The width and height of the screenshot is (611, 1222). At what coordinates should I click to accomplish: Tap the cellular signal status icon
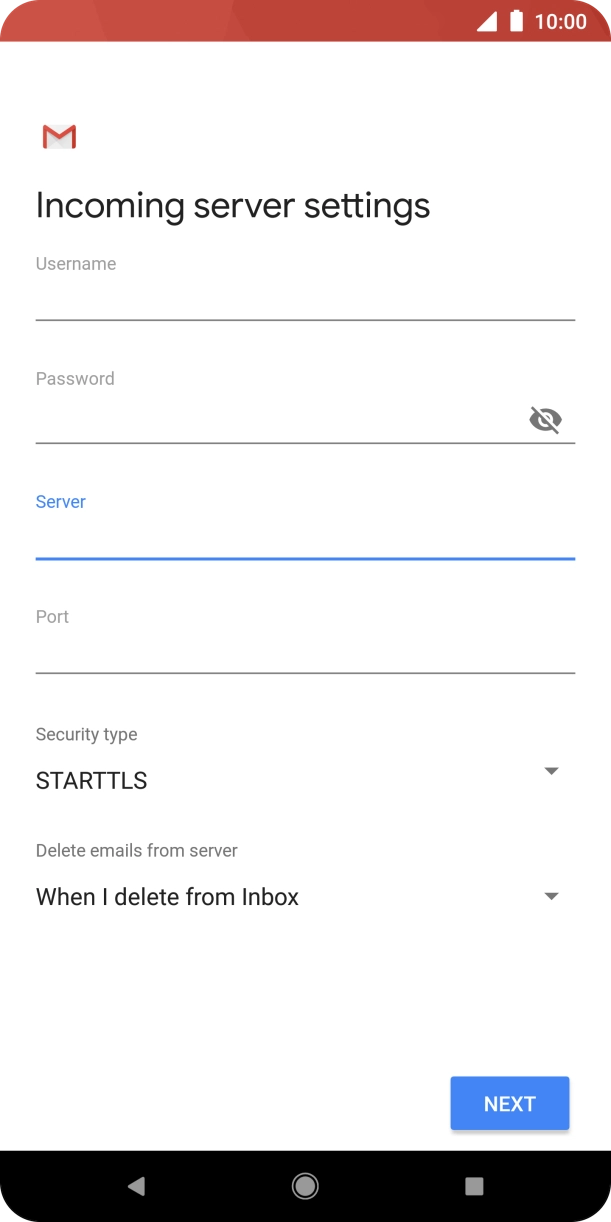coord(487,21)
